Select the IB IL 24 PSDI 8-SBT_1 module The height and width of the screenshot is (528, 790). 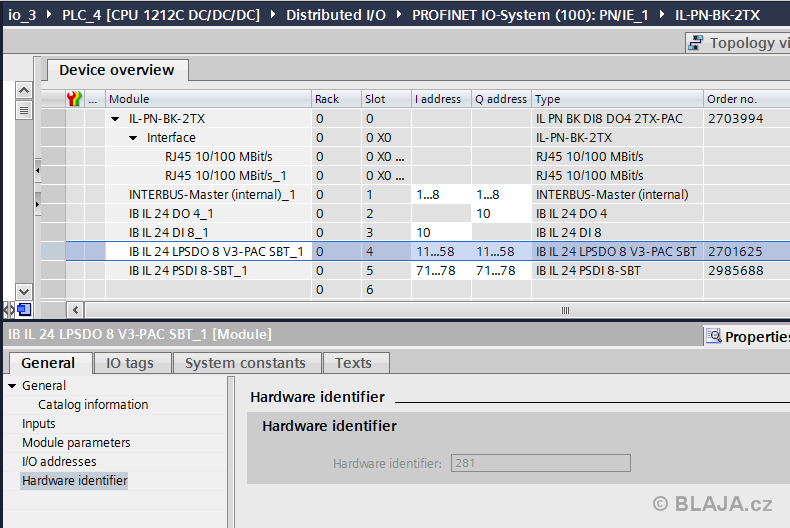click(188, 271)
